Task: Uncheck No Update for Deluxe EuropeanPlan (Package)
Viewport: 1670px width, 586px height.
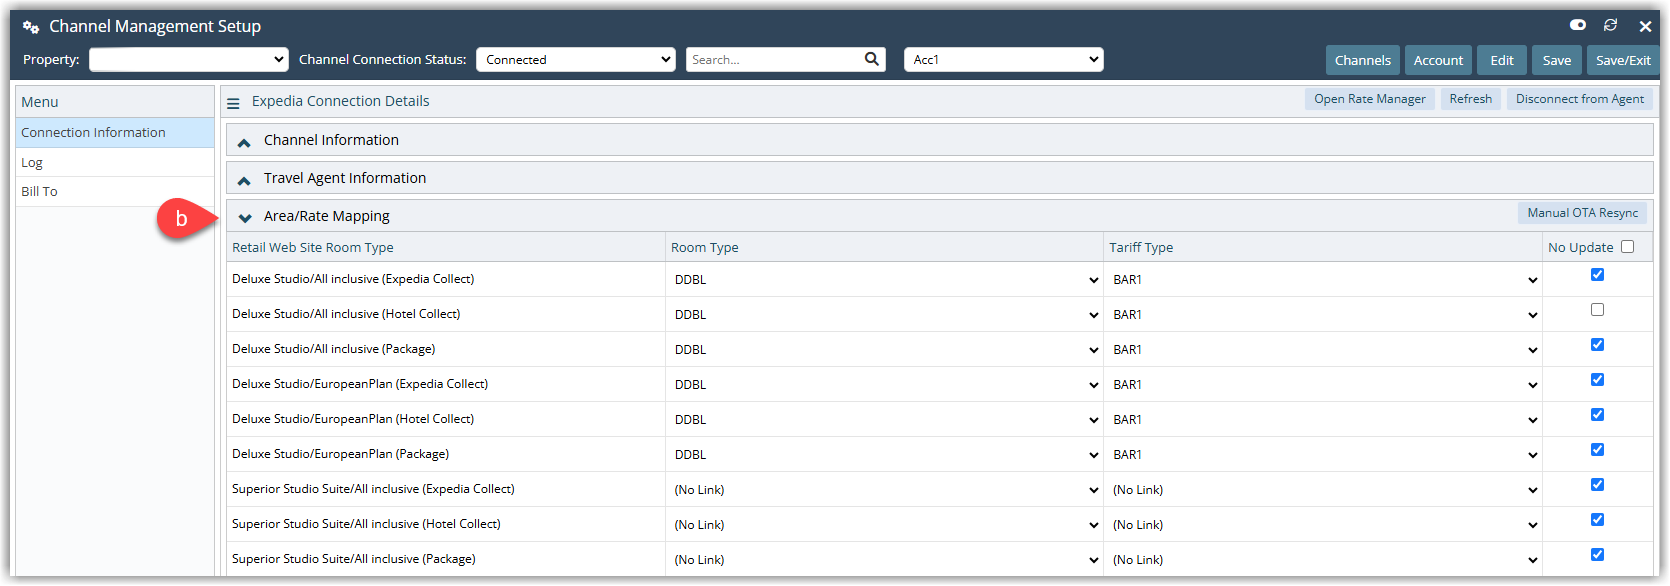Action: tap(1597, 450)
